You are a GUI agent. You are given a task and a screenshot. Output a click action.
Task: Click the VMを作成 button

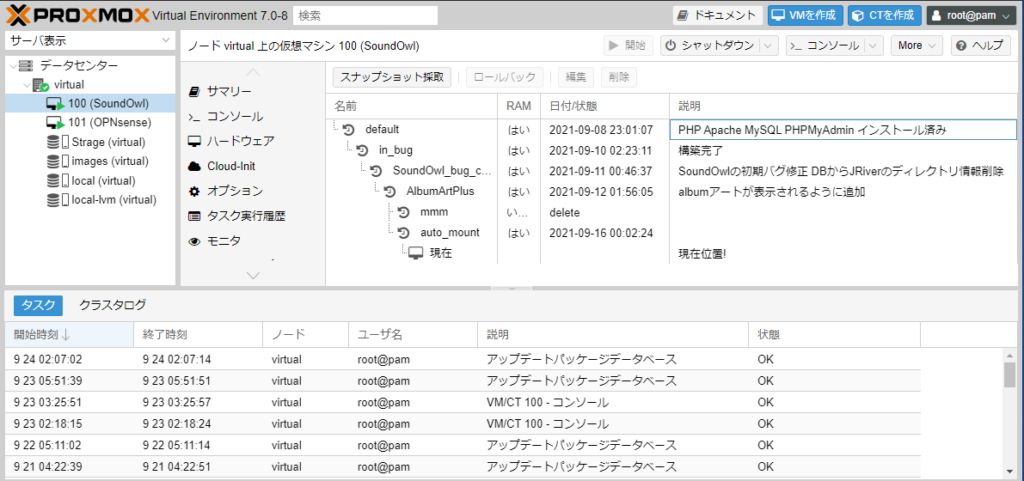pos(805,15)
